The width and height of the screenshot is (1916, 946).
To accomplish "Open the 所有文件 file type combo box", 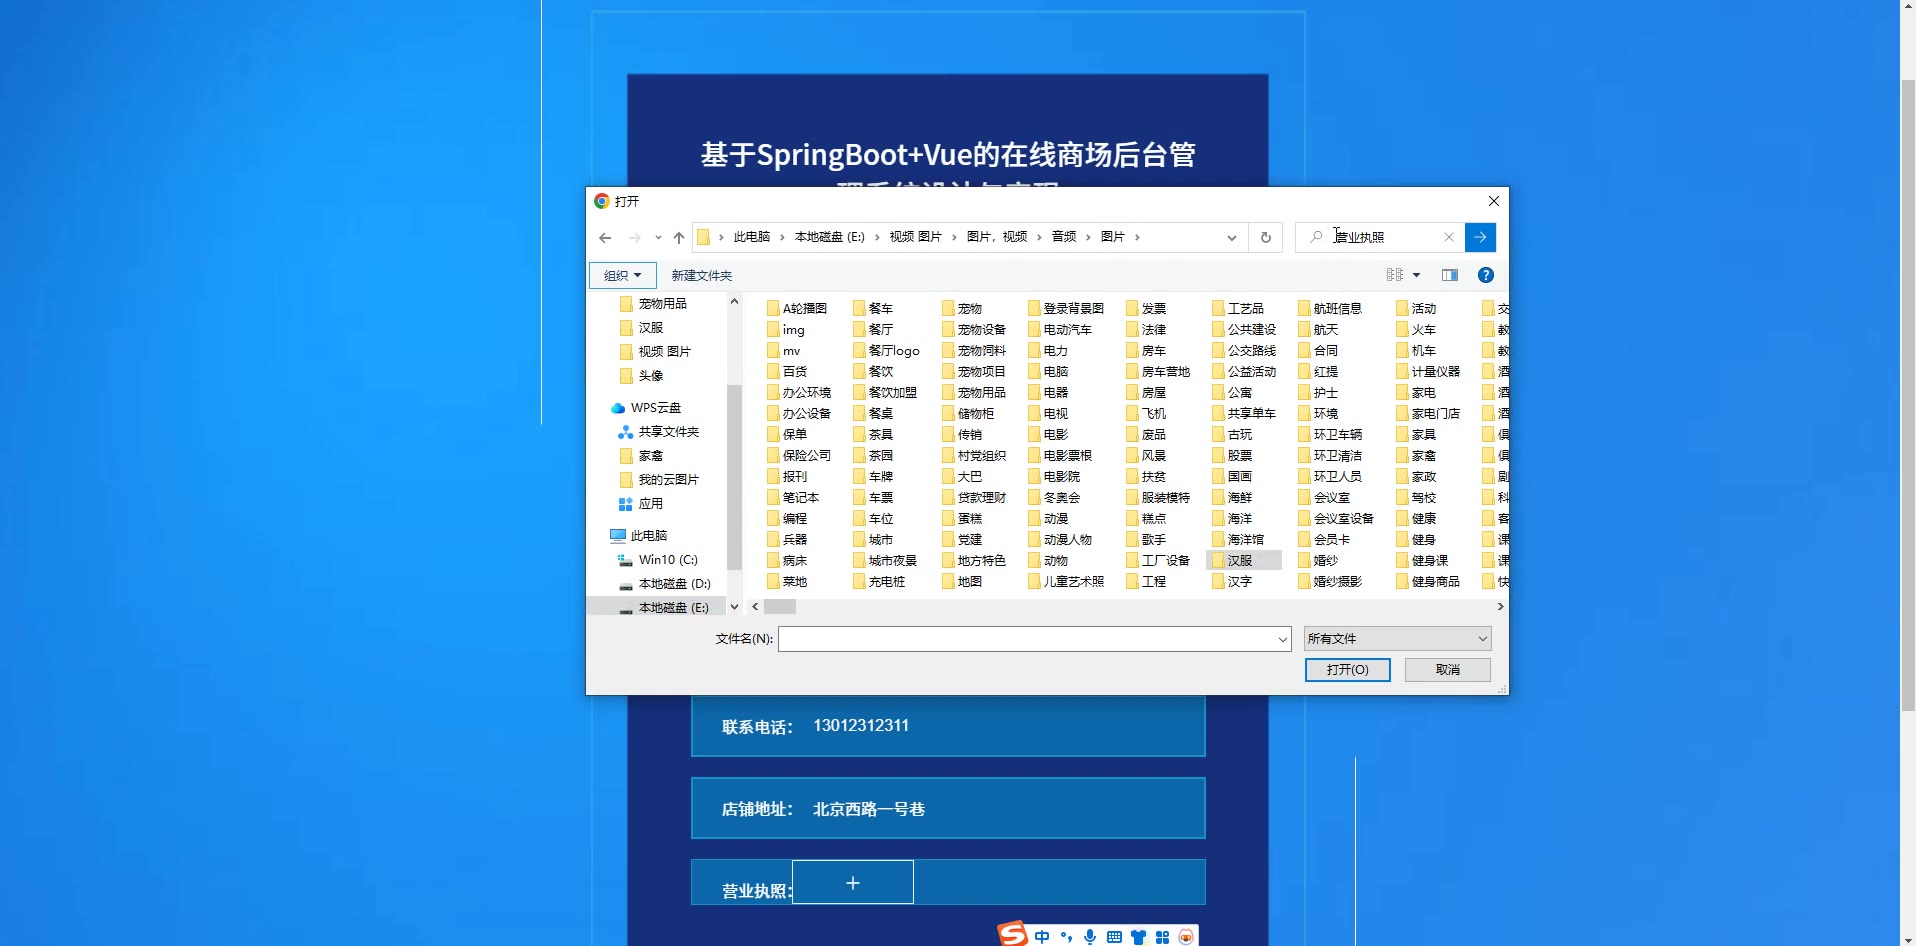I will (1397, 639).
